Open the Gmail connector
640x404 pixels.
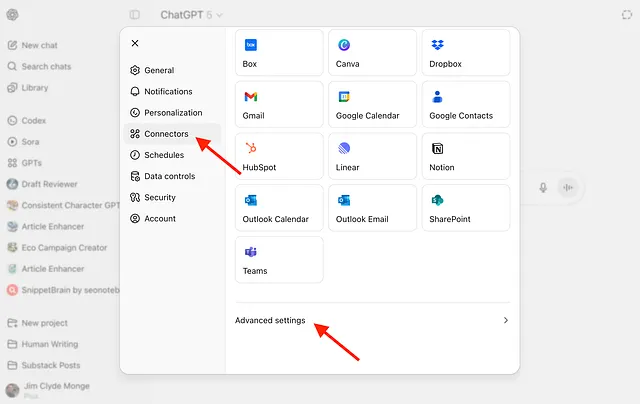pyautogui.click(x=279, y=104)
